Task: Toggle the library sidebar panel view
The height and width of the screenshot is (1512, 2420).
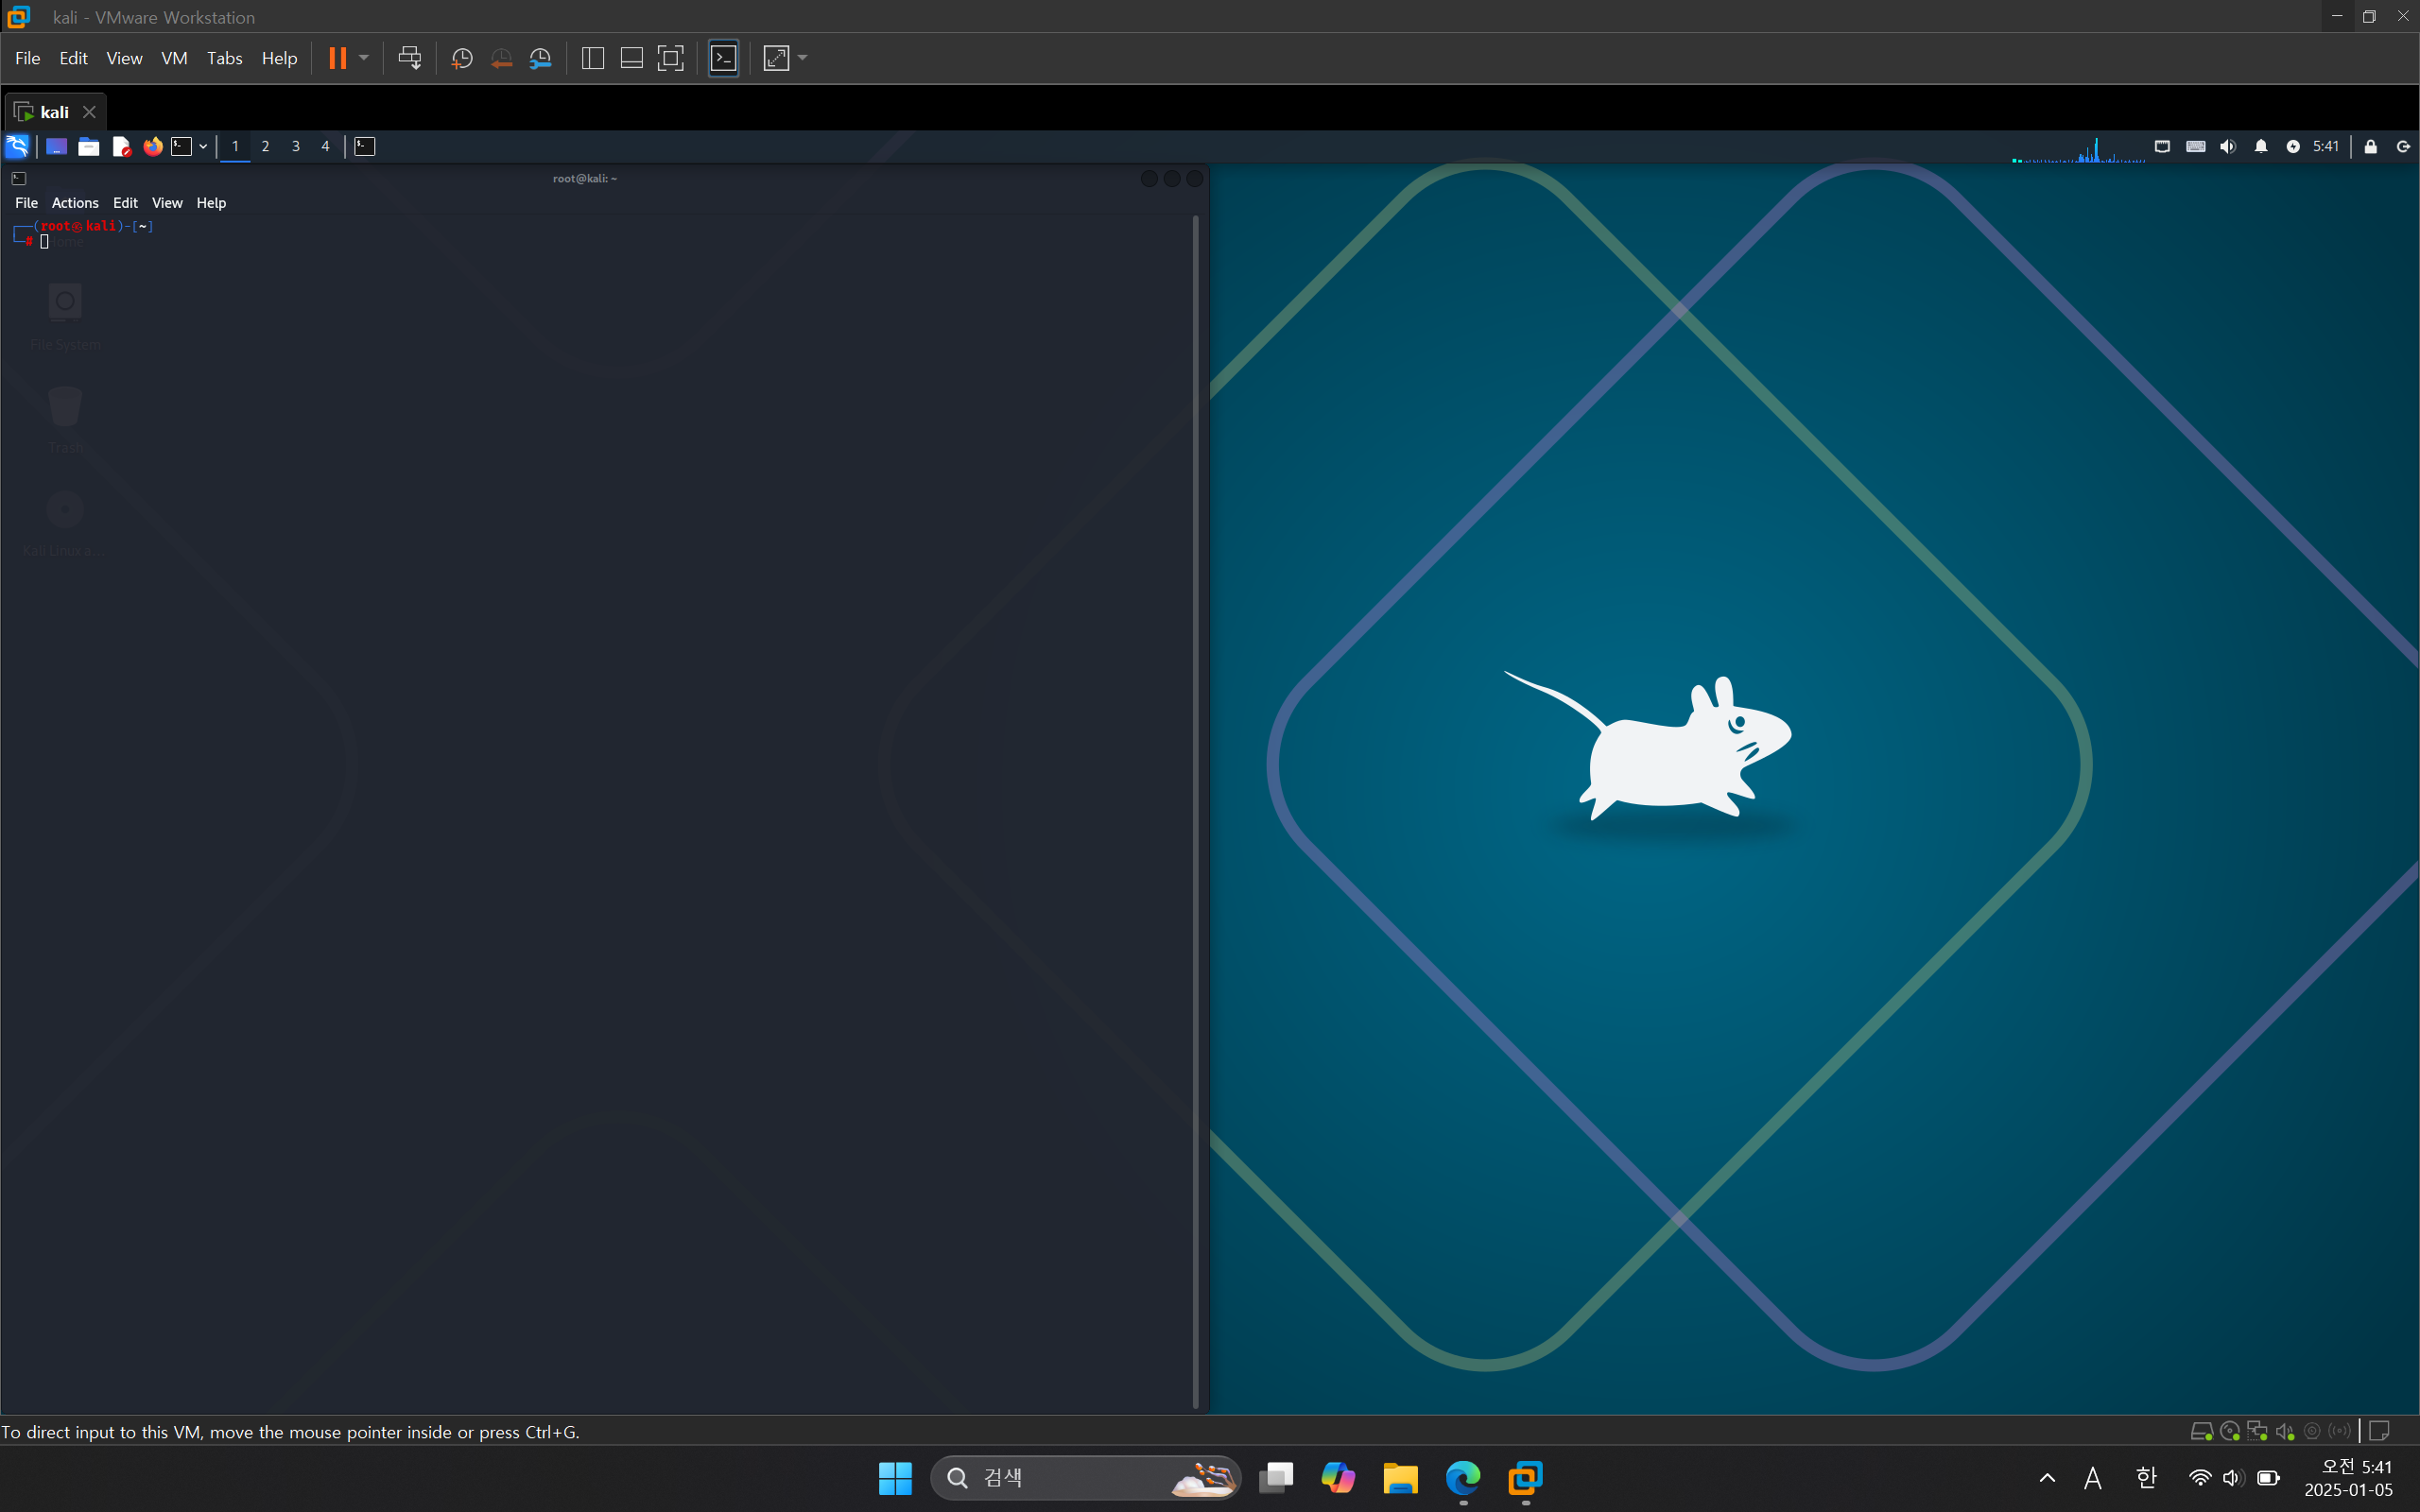Action: coord(592,59)
